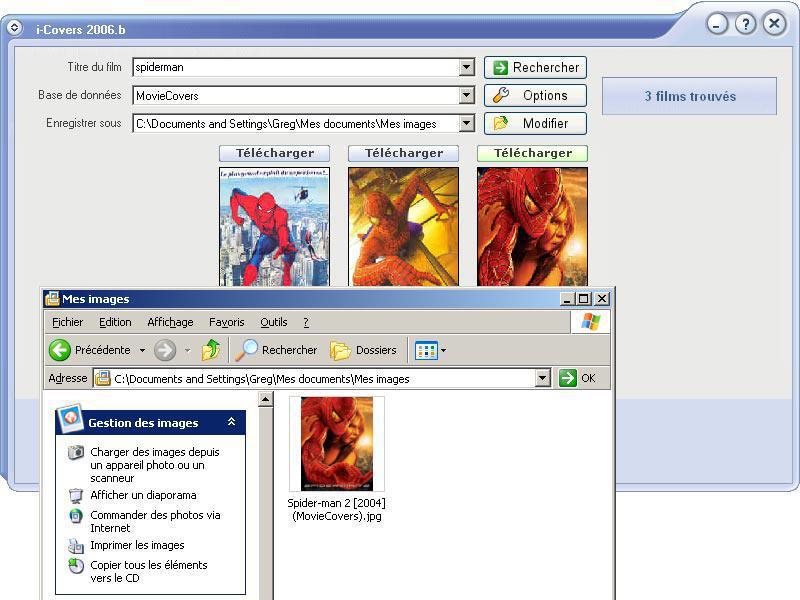
Task: Click Charger des images depuis un appareil photo
Action: pos(155,465)
